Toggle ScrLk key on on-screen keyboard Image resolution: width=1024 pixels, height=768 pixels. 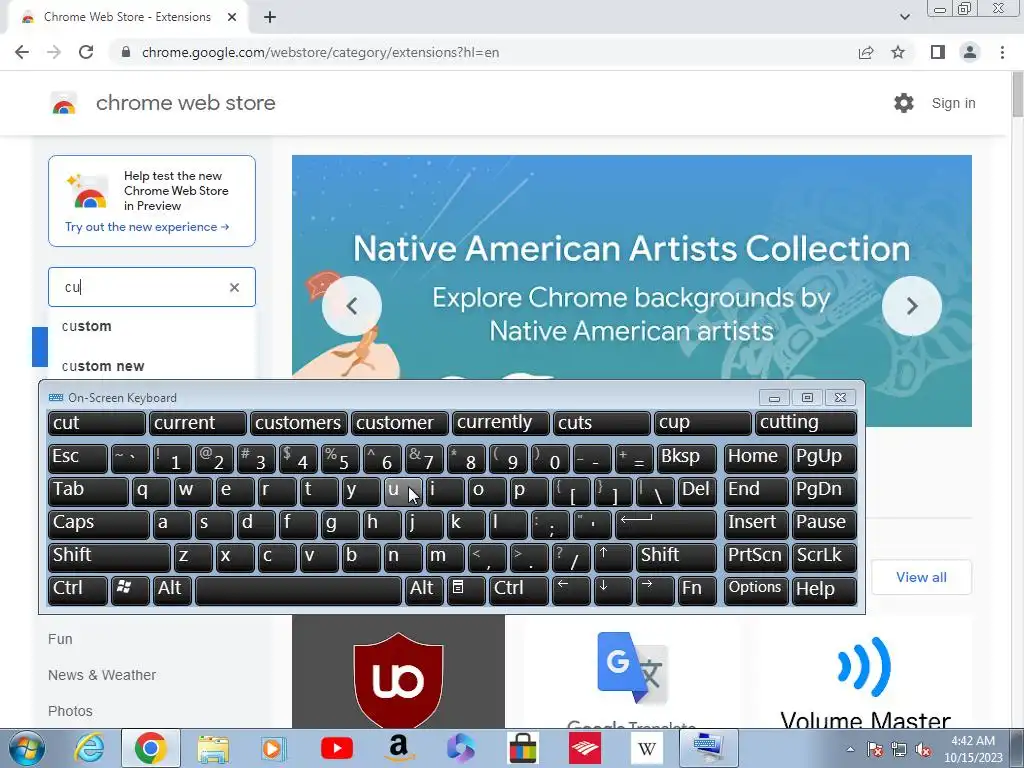point(824,557)
